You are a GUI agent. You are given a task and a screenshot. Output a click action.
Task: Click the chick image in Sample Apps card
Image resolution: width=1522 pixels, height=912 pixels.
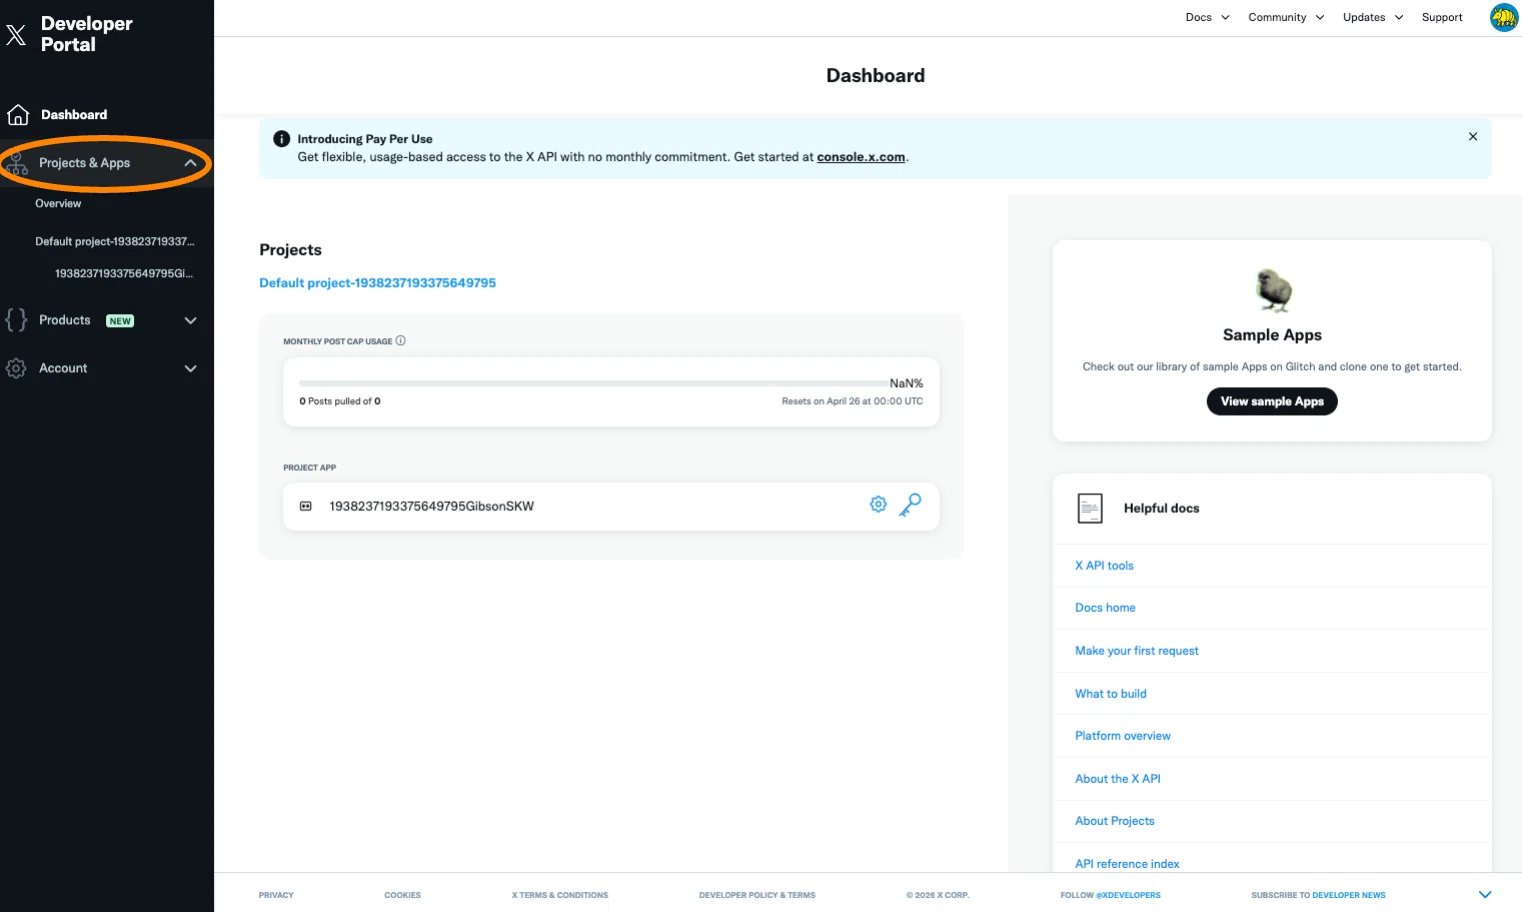[x=1273, y=291]
